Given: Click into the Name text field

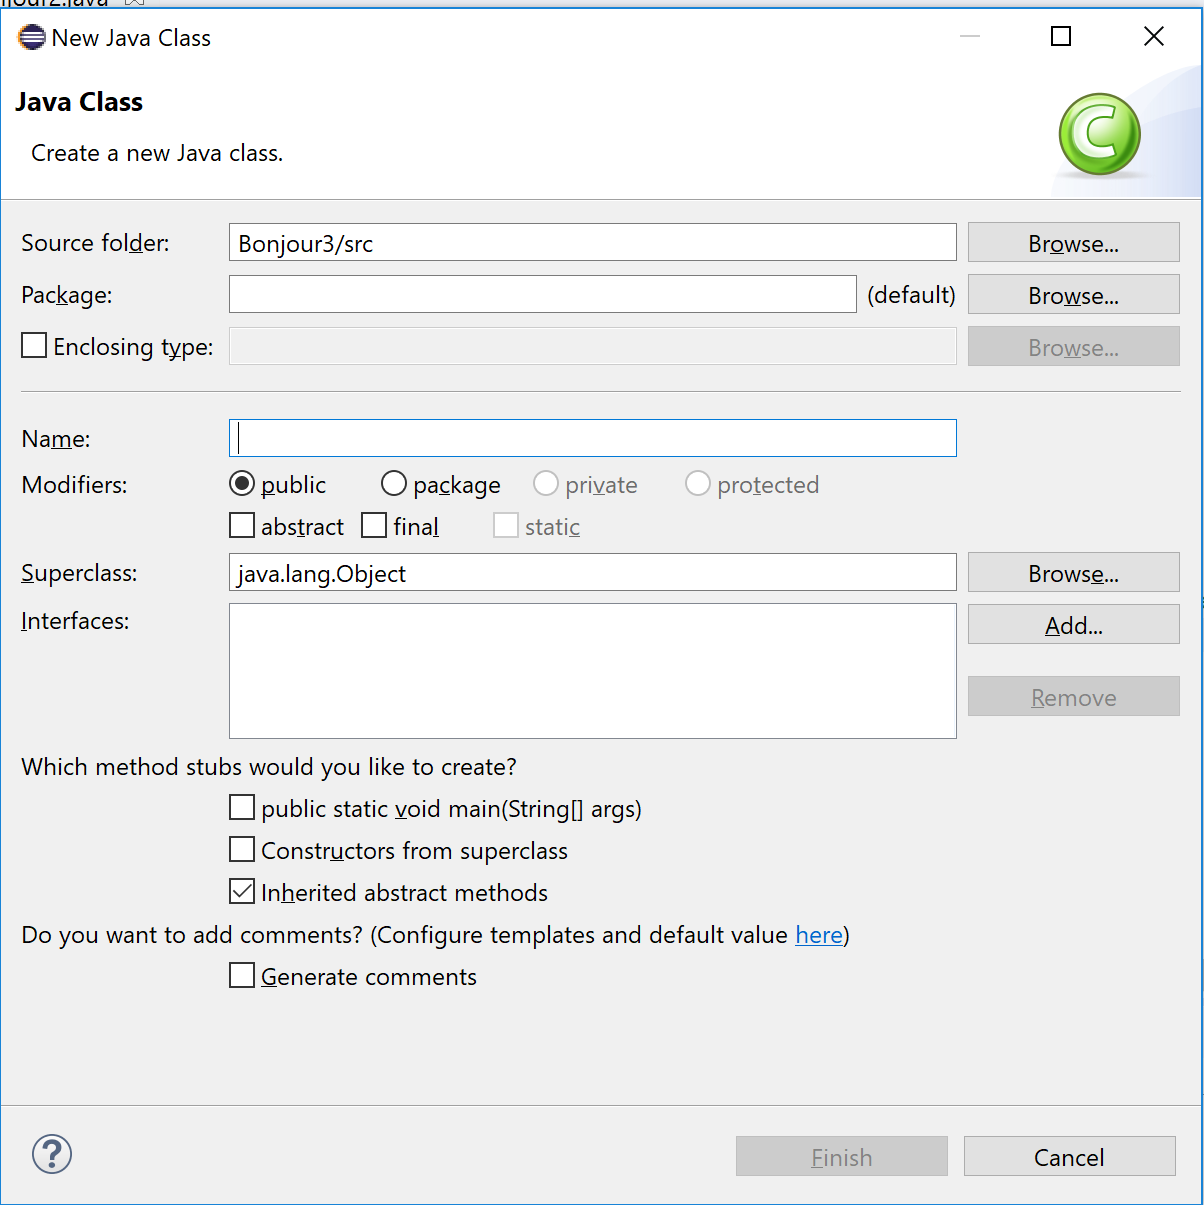Looking at the screenshot, I should click(x=592, y=438).
